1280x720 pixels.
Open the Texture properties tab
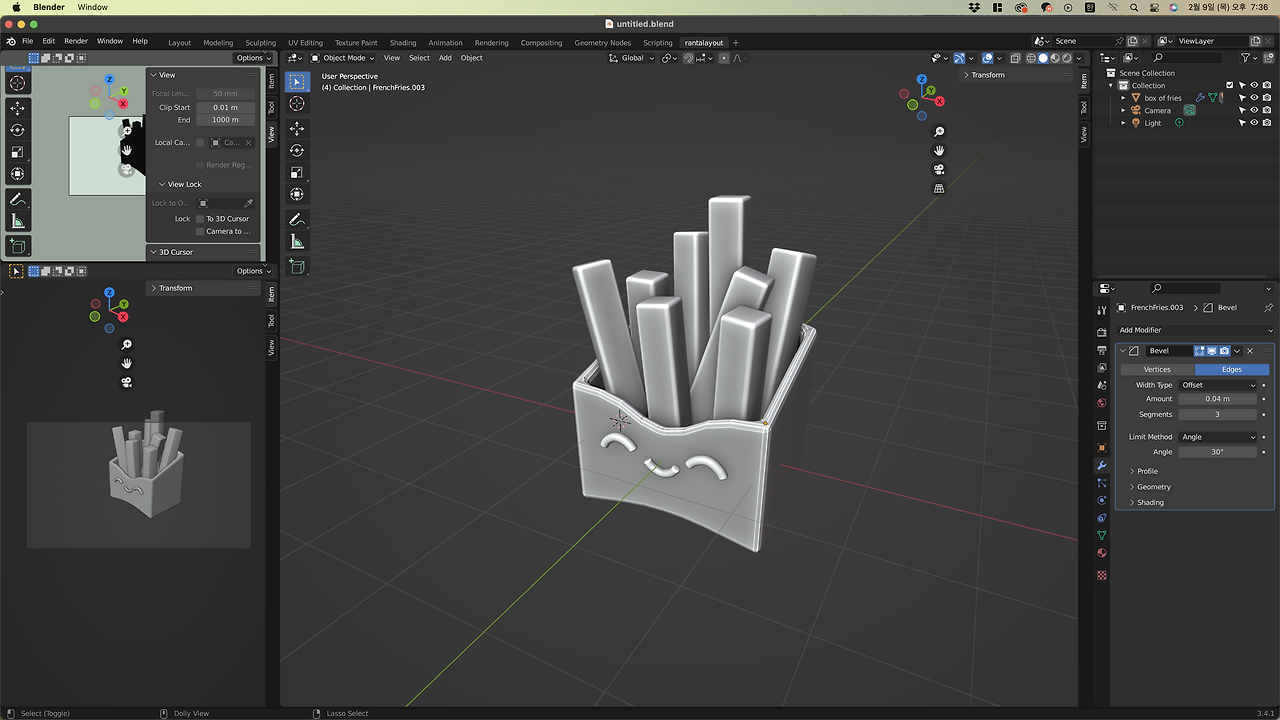pos(1102,576)
